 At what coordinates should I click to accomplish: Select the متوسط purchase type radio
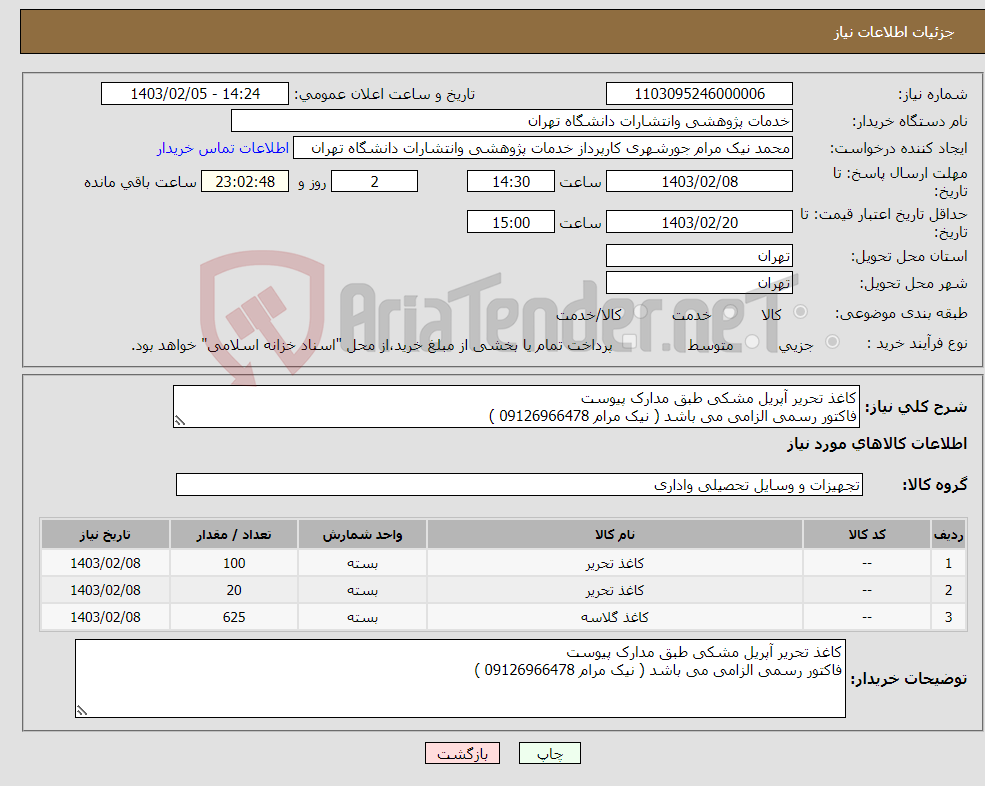tap(751, 342)
